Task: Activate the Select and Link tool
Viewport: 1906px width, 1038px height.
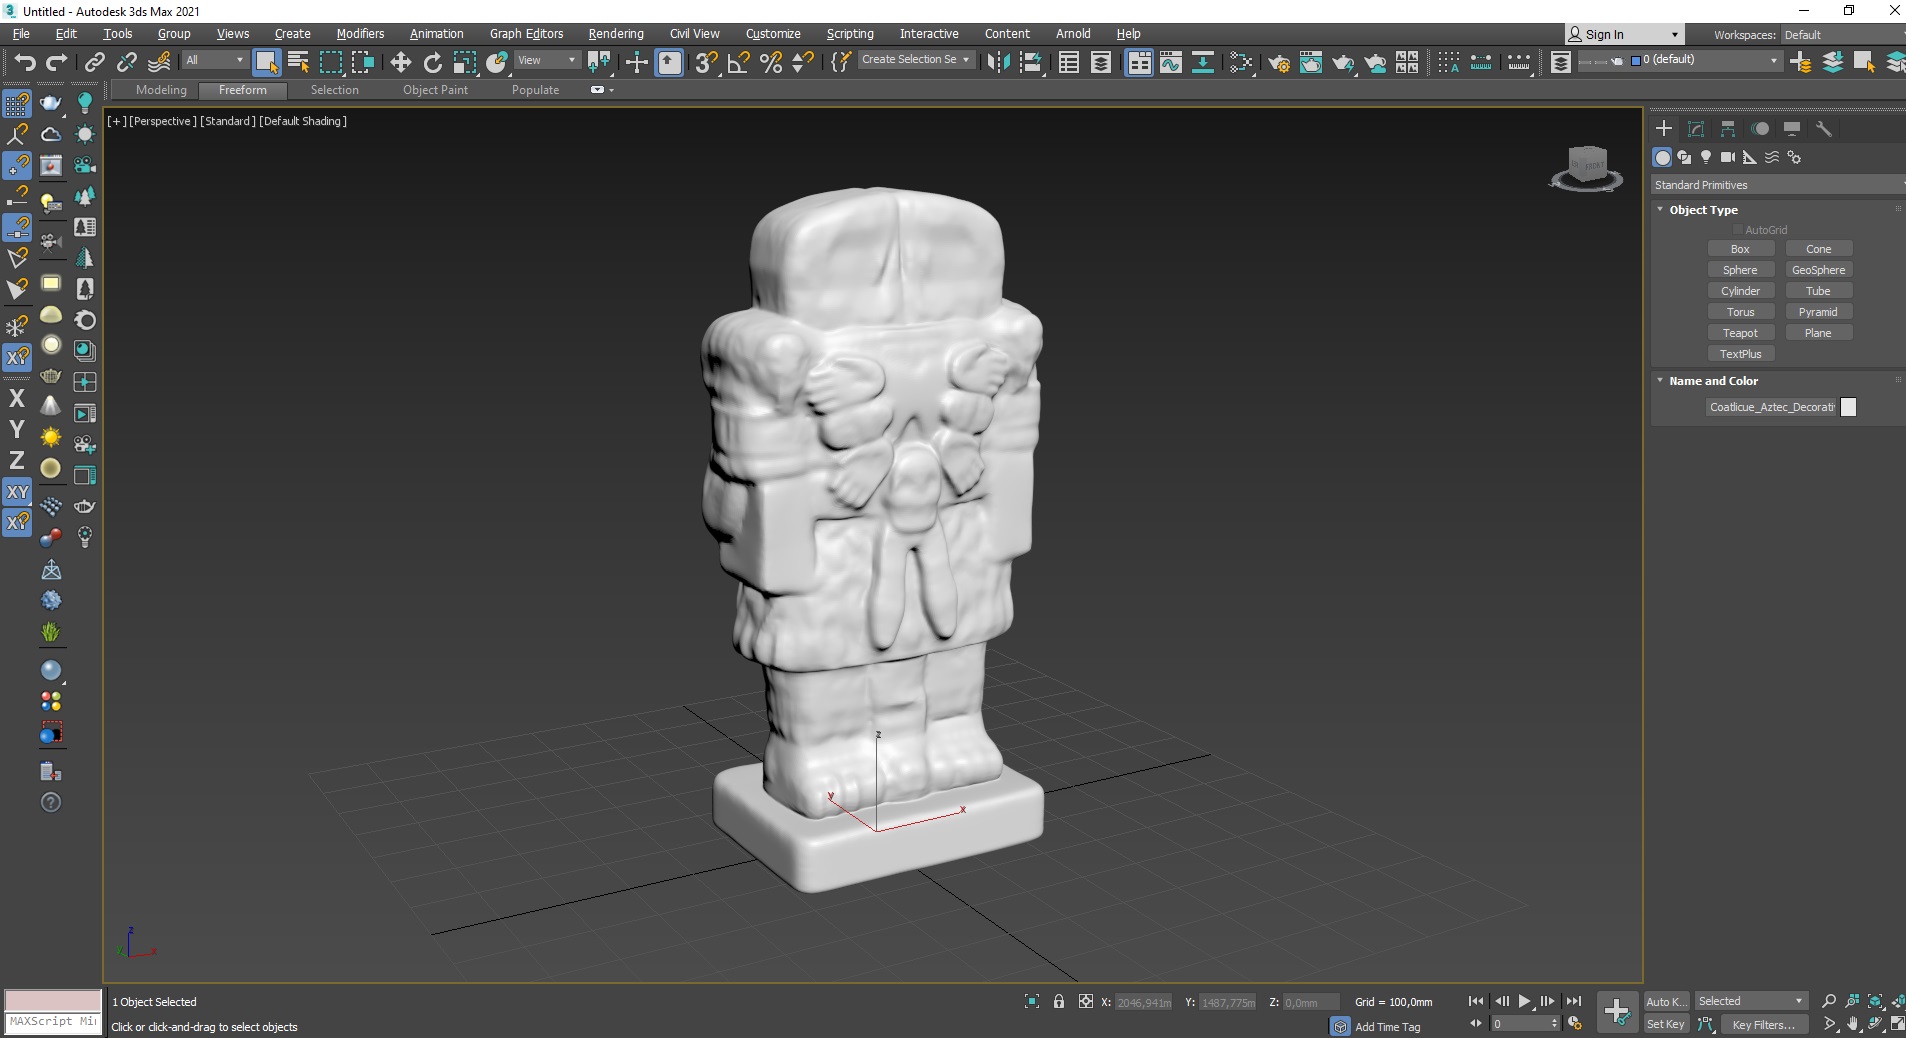Action: coord(94,62)
